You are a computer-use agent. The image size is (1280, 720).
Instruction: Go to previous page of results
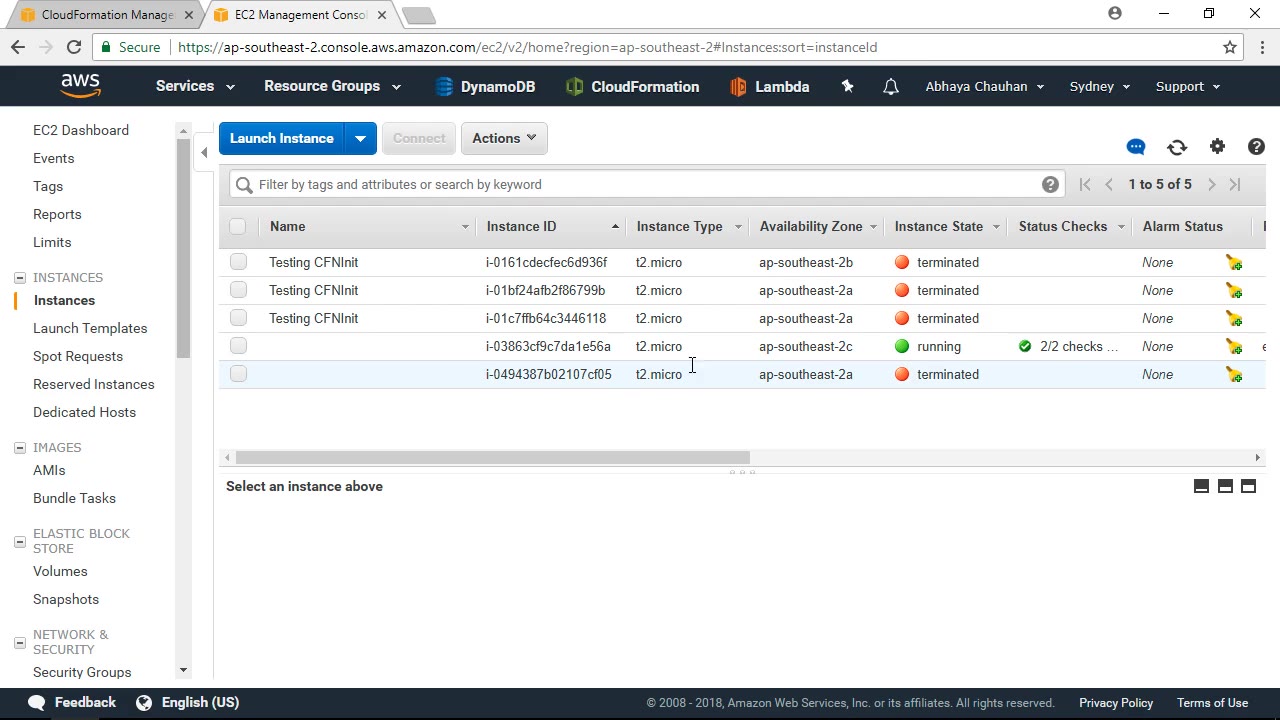(1109, 184)
